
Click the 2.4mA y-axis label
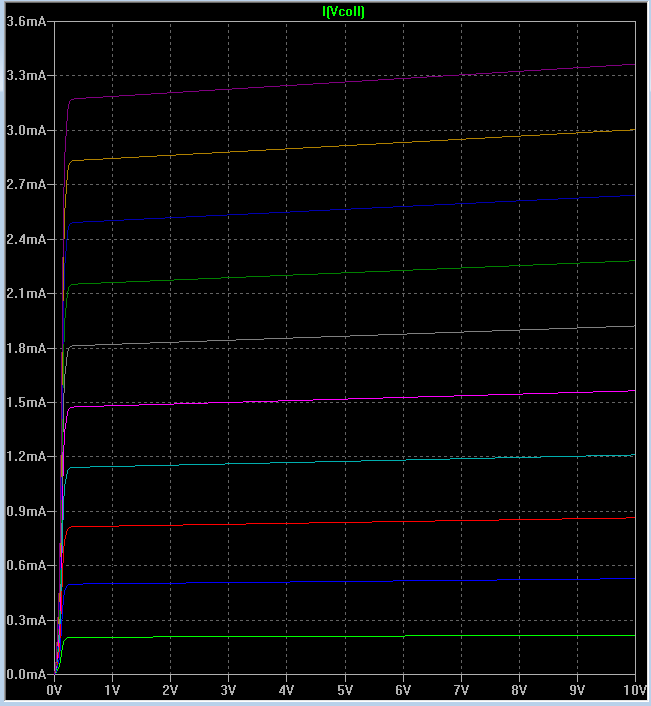pyautogui.click(x=26, y=239)
